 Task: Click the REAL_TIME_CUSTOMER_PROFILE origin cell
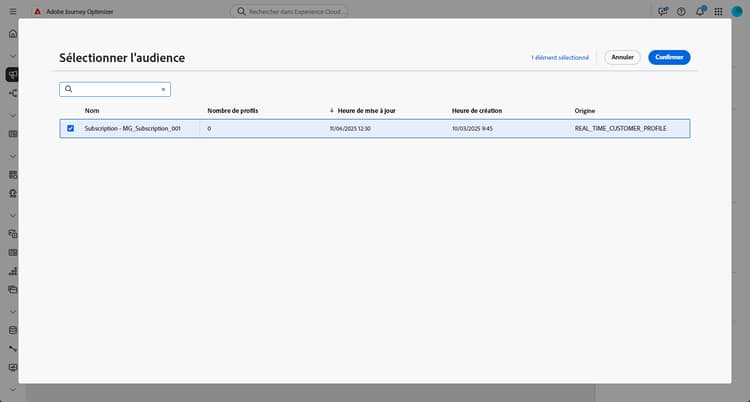pos(620,128)
